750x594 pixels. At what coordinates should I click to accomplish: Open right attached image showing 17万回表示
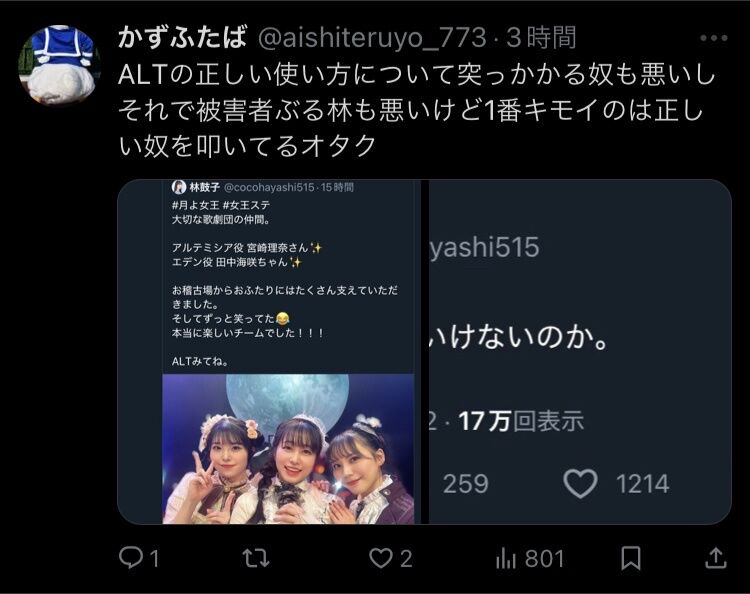click(x=580, y=352)
